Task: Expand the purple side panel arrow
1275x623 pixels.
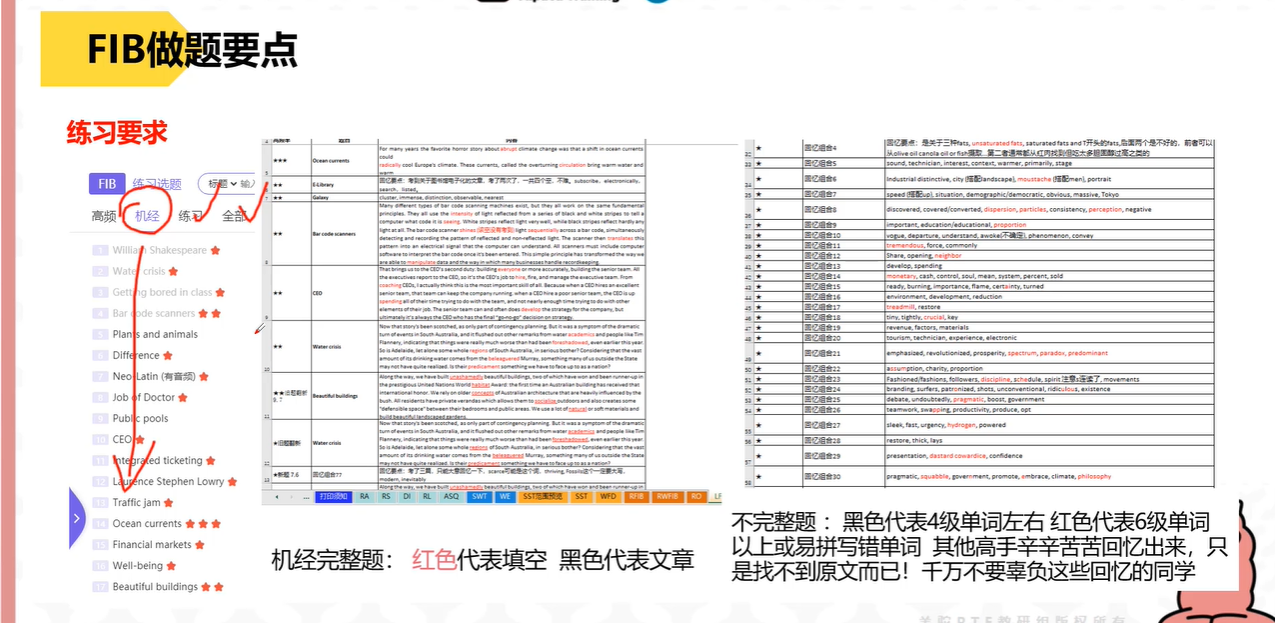Action: 77,518
